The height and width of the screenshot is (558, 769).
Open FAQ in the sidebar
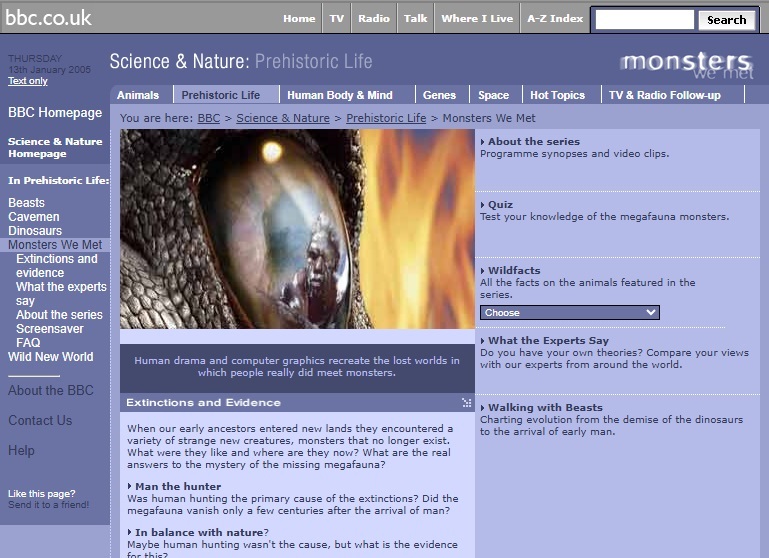[x=28, y=343]
